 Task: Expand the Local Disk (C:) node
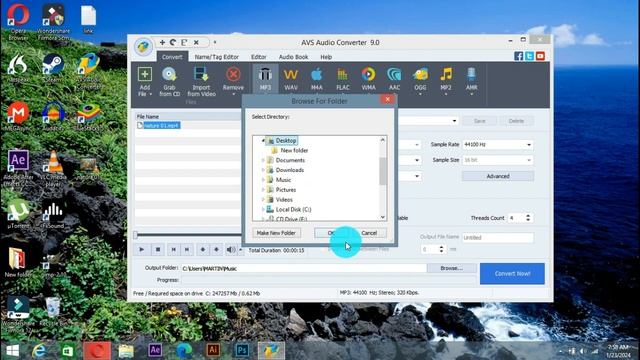[x=263, y=209]
